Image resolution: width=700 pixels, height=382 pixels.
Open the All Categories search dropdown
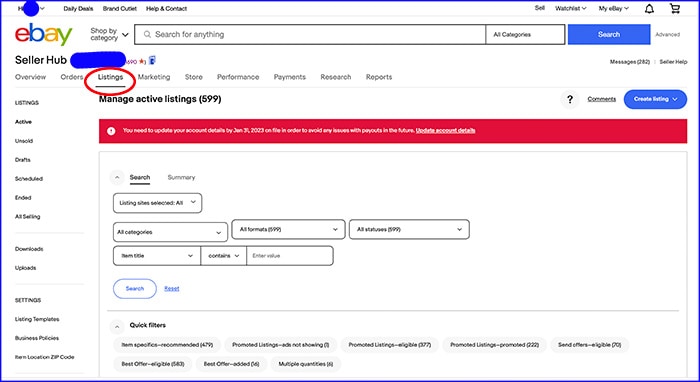click(x=525, y=34)
